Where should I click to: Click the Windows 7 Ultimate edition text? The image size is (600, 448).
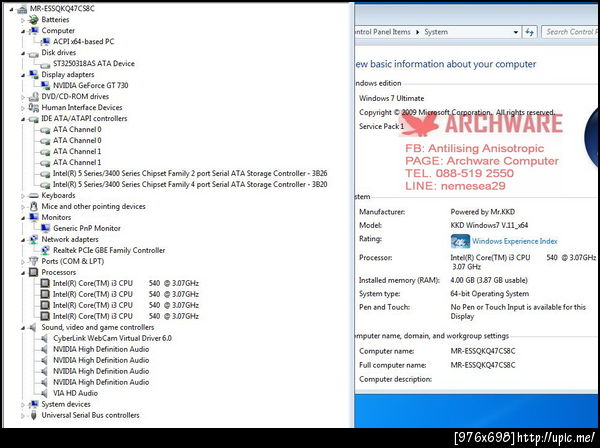[x=391, y=98]
